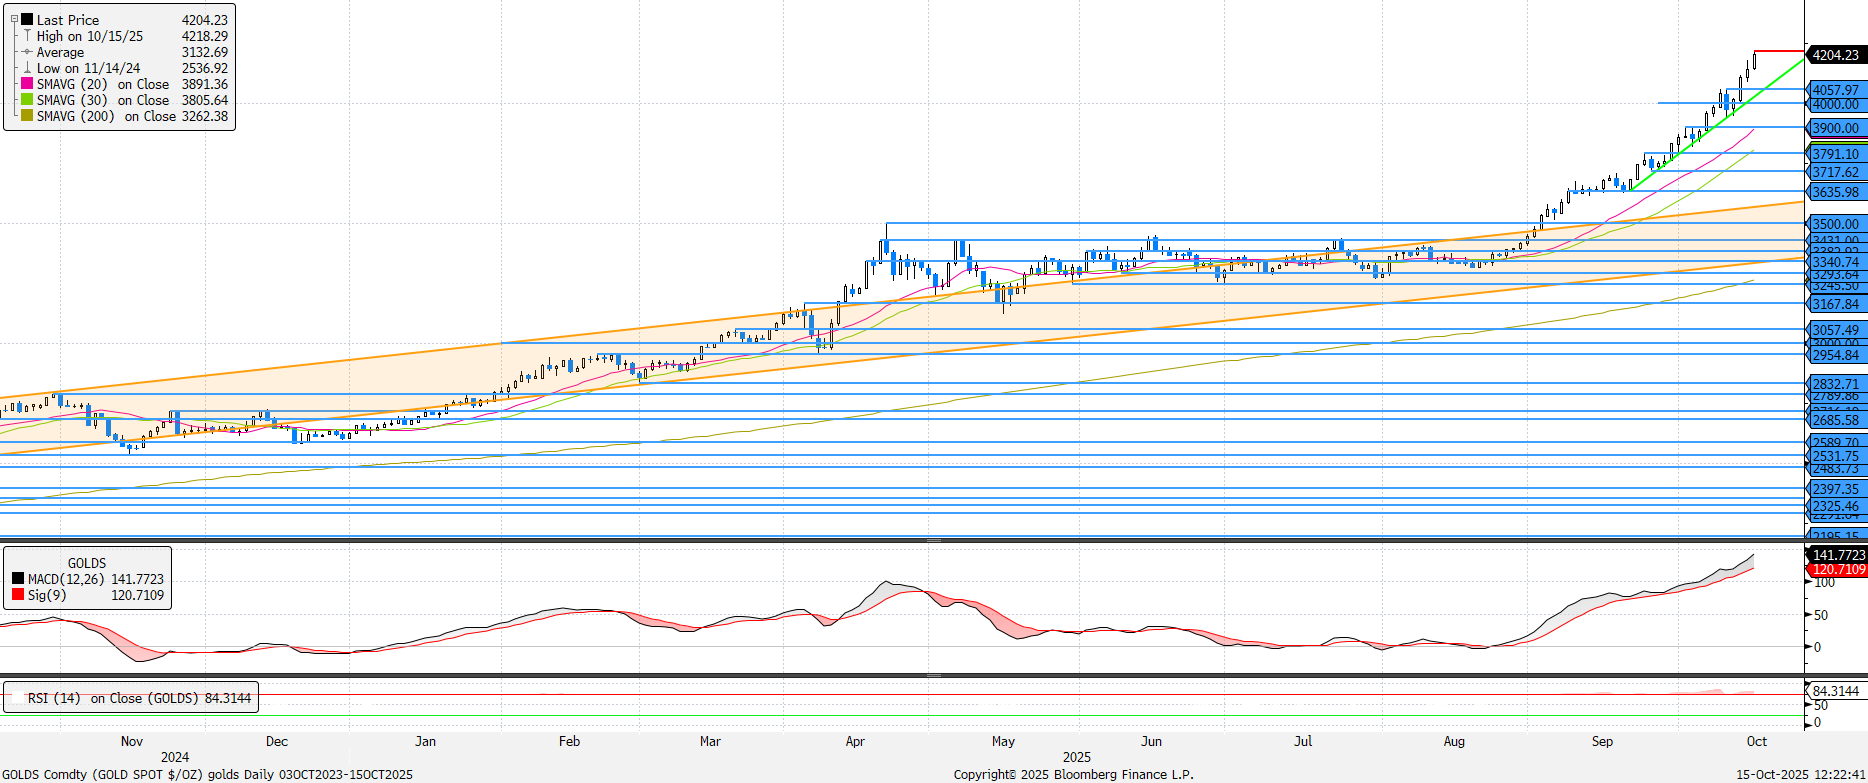
Task: Select the 4204.23 last price axis tag
Action: pos(1835,55)
